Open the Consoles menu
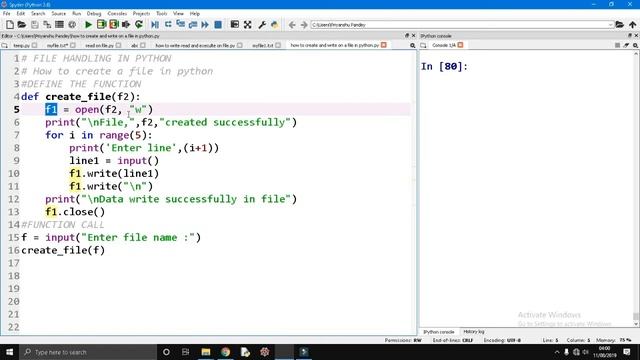This screenshot has width=640, height=360. tap(117, 13)
